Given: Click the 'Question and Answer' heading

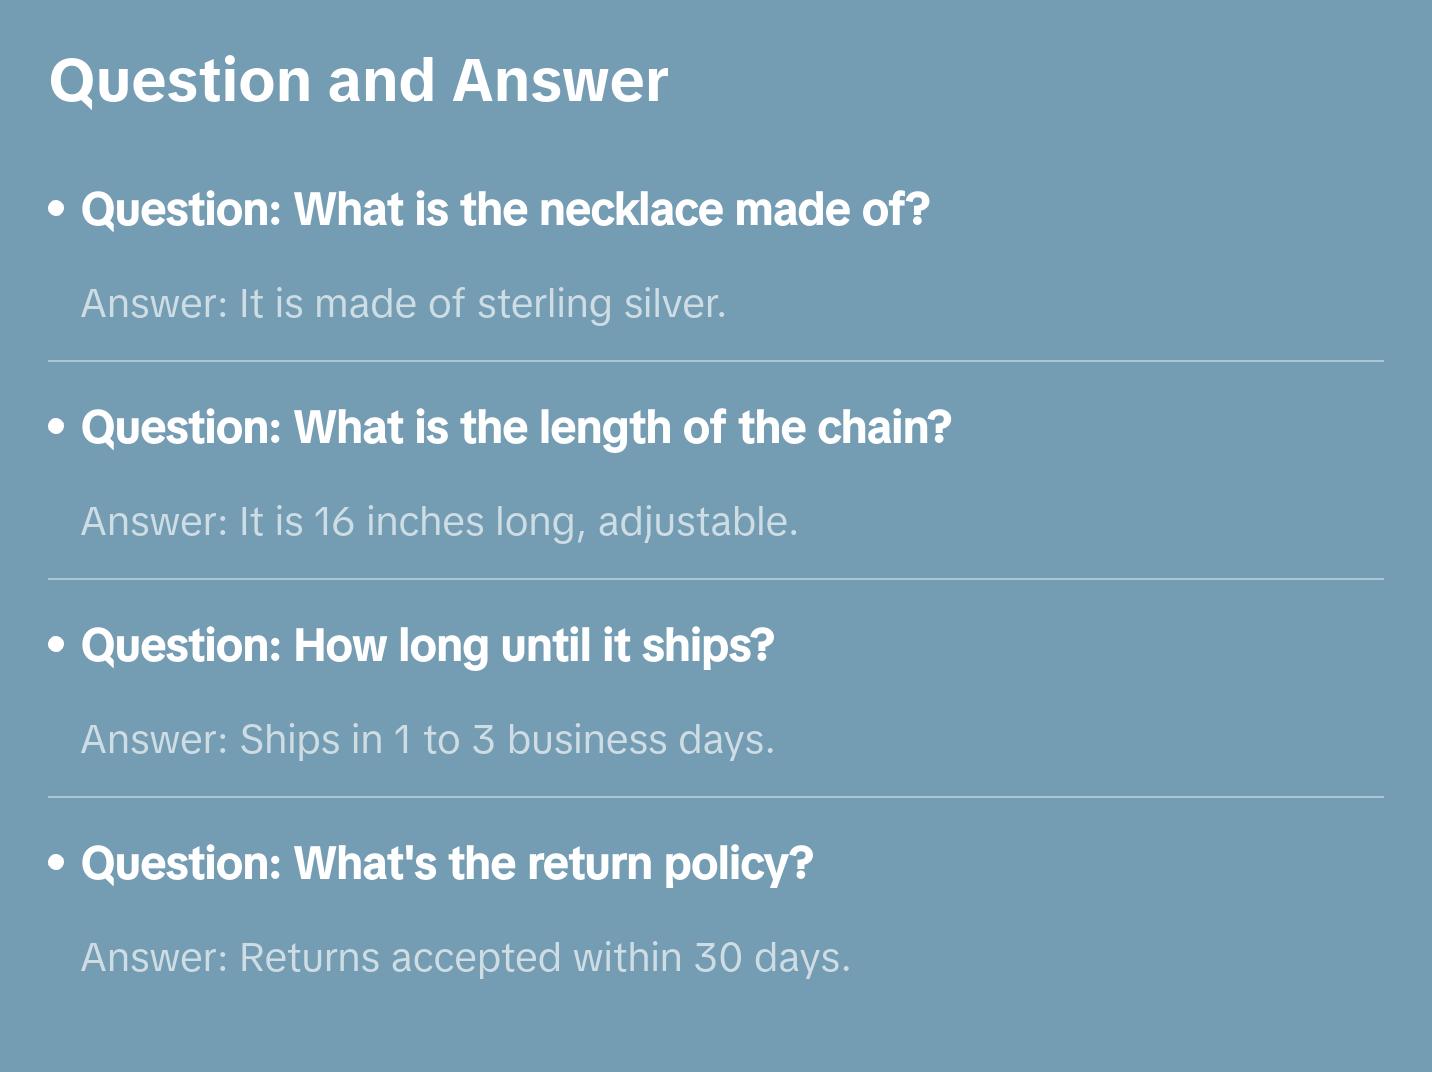Looking at the screenshot, I should click(358, 81).
